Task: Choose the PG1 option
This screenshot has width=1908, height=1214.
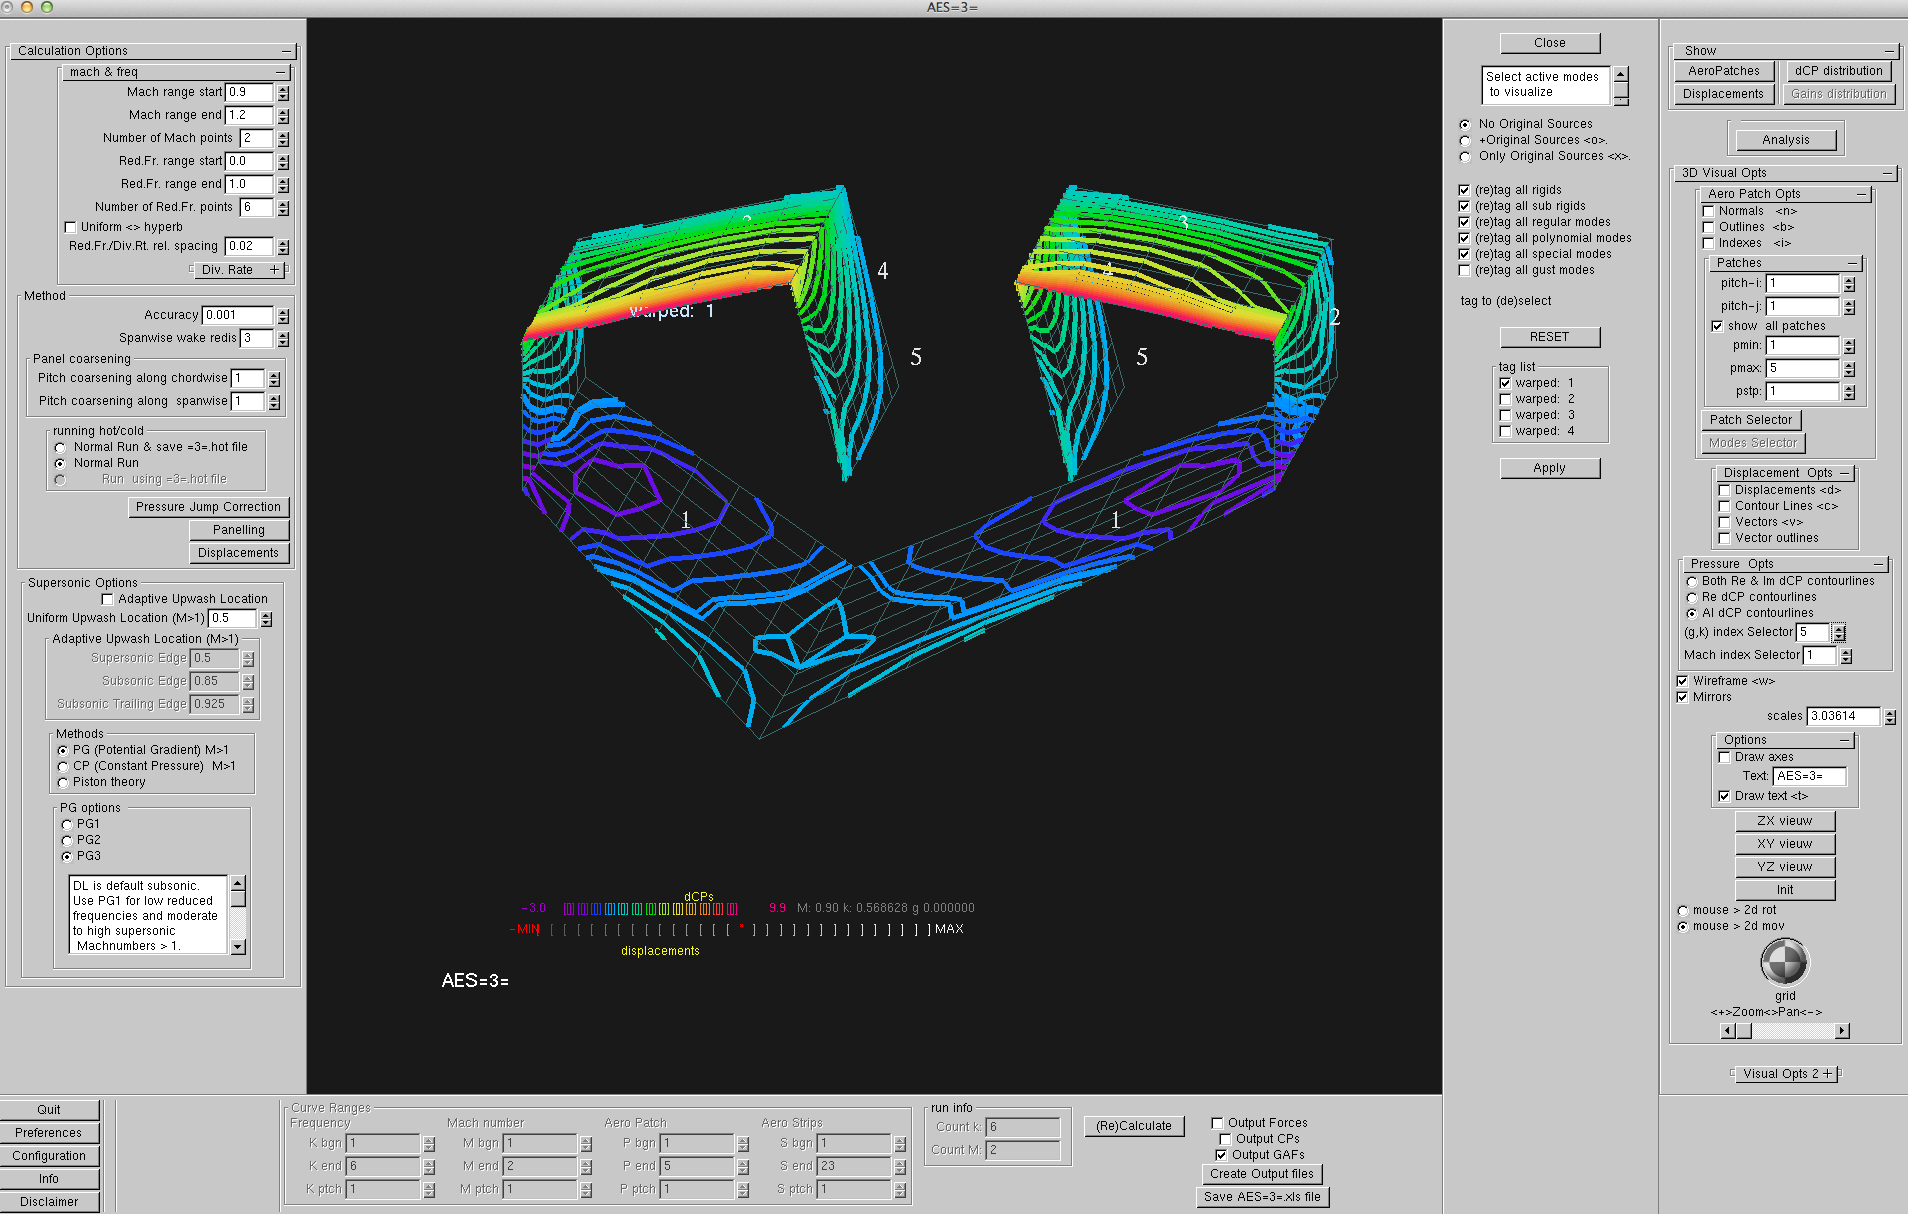Action: (x=67, y=824)
